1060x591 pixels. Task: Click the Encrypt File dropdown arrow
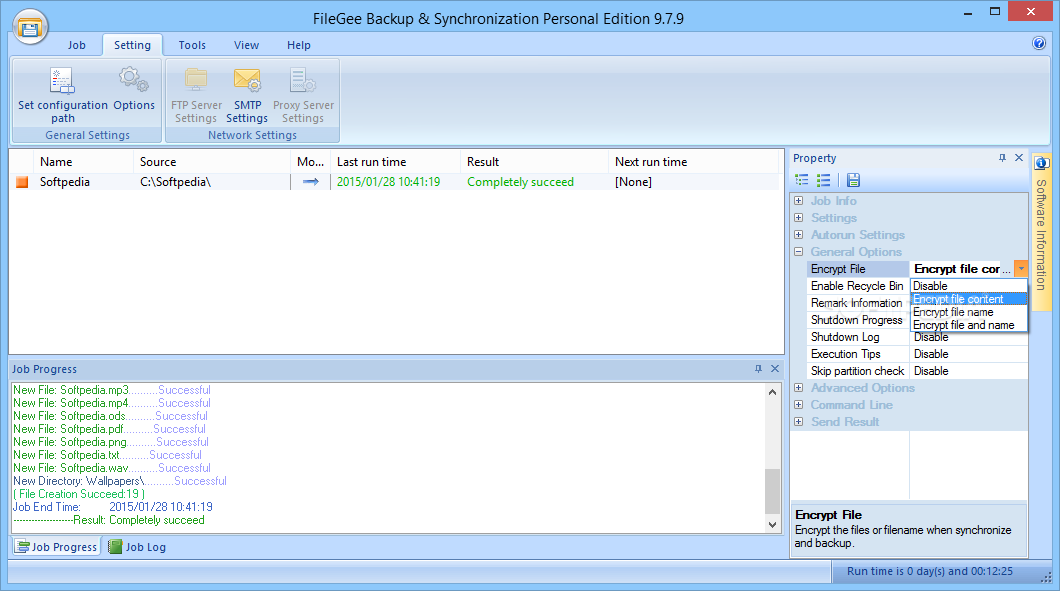pyautogui.click(x=1021, y=268)
